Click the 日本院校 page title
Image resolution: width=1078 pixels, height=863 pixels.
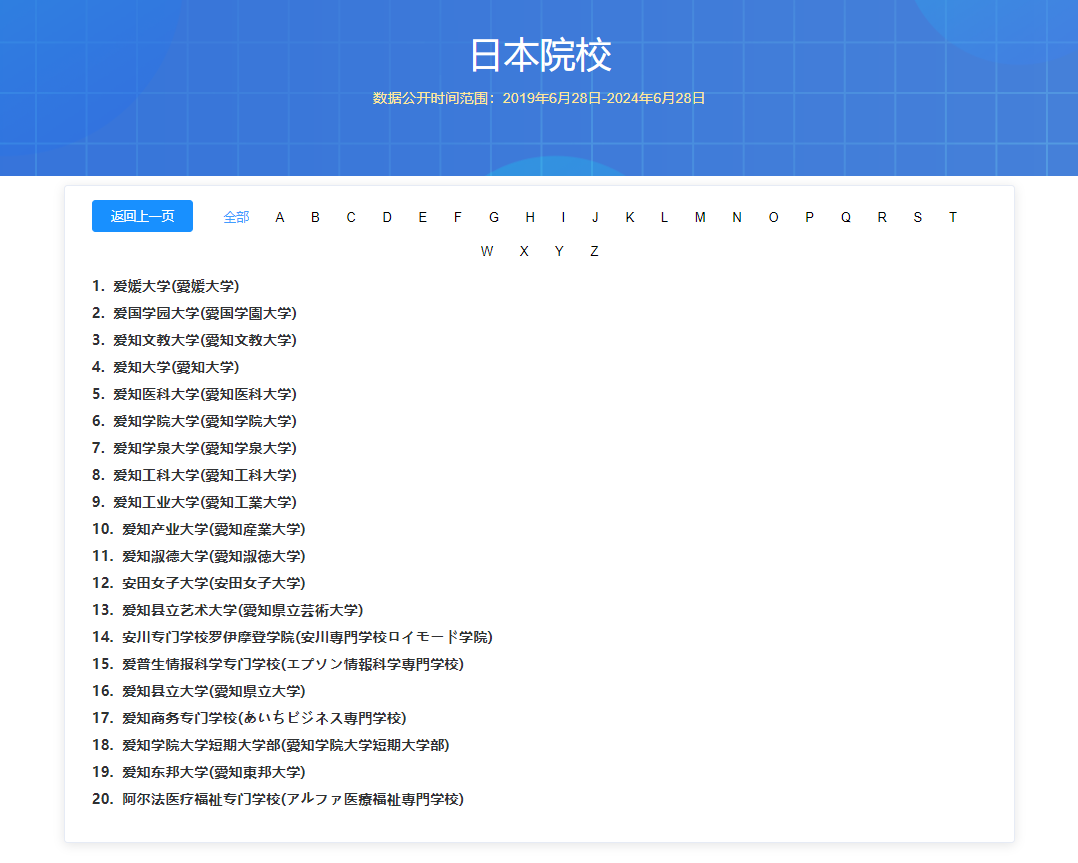540,55
